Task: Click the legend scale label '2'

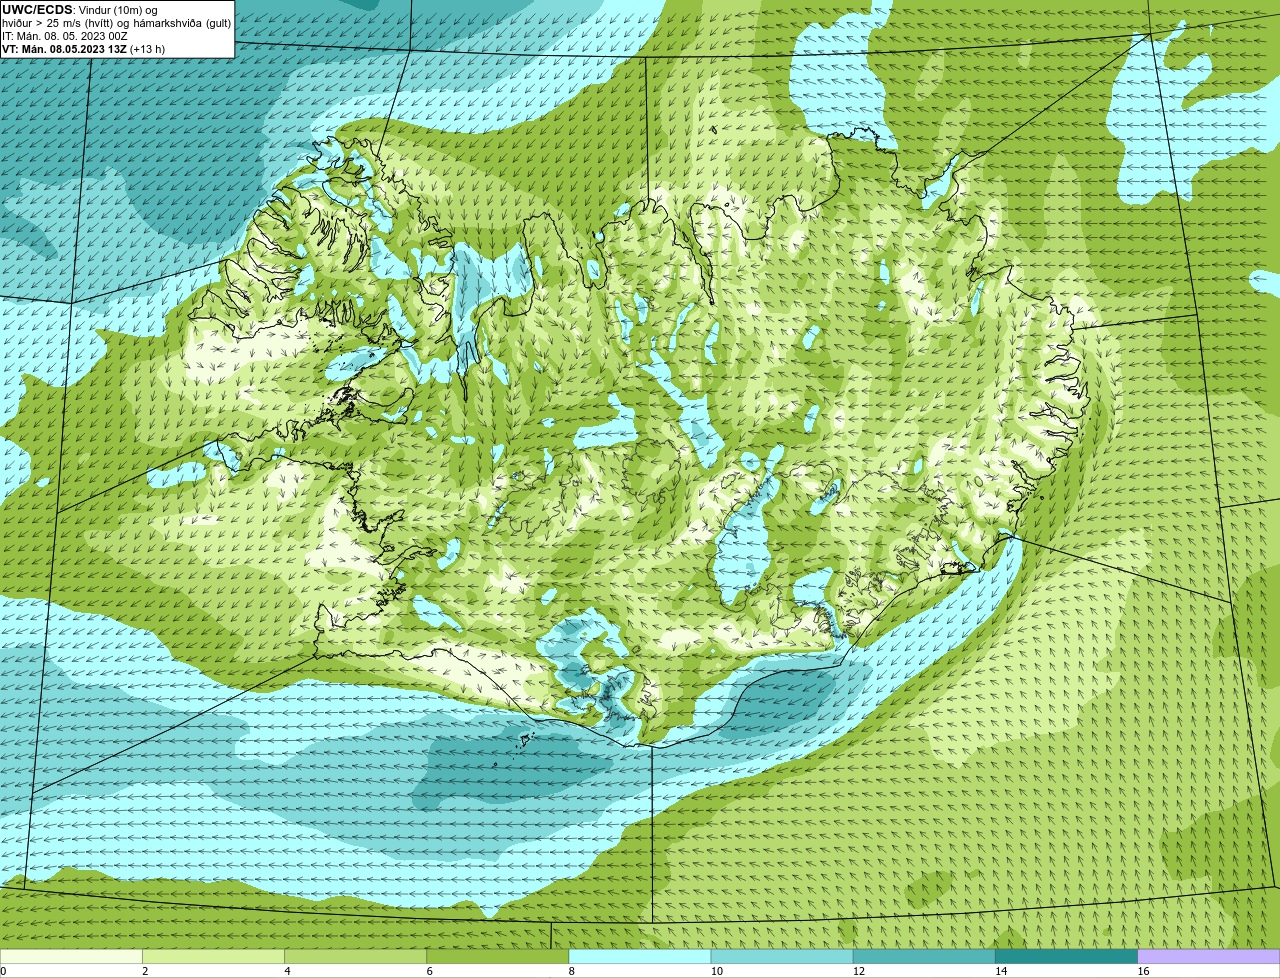Action: click(145, 971)
